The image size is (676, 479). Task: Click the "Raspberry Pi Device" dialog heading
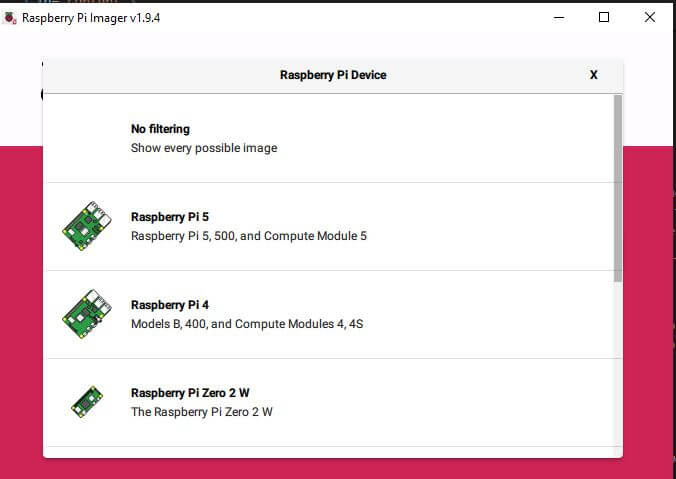[333, 75]
